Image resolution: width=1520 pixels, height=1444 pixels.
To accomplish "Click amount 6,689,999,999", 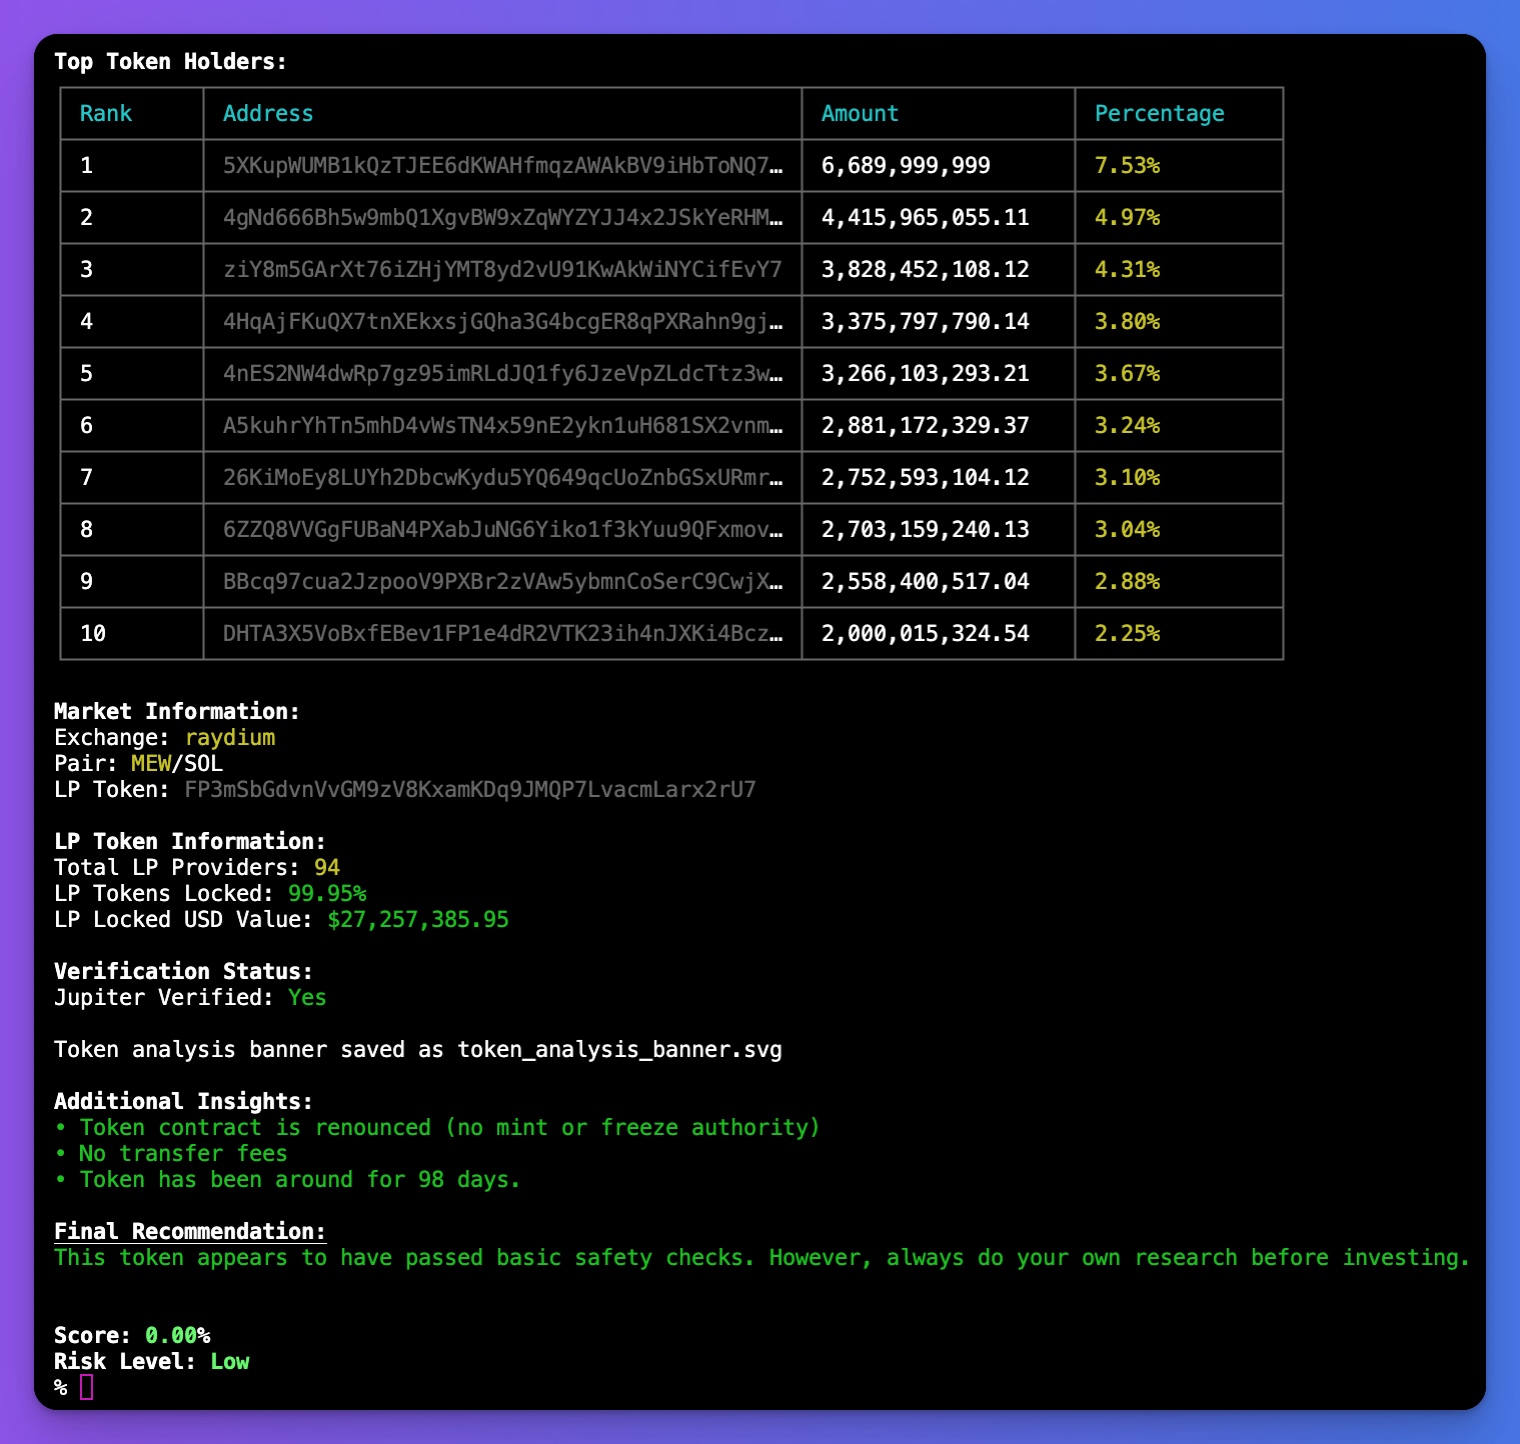I will [x=906, y=166].
